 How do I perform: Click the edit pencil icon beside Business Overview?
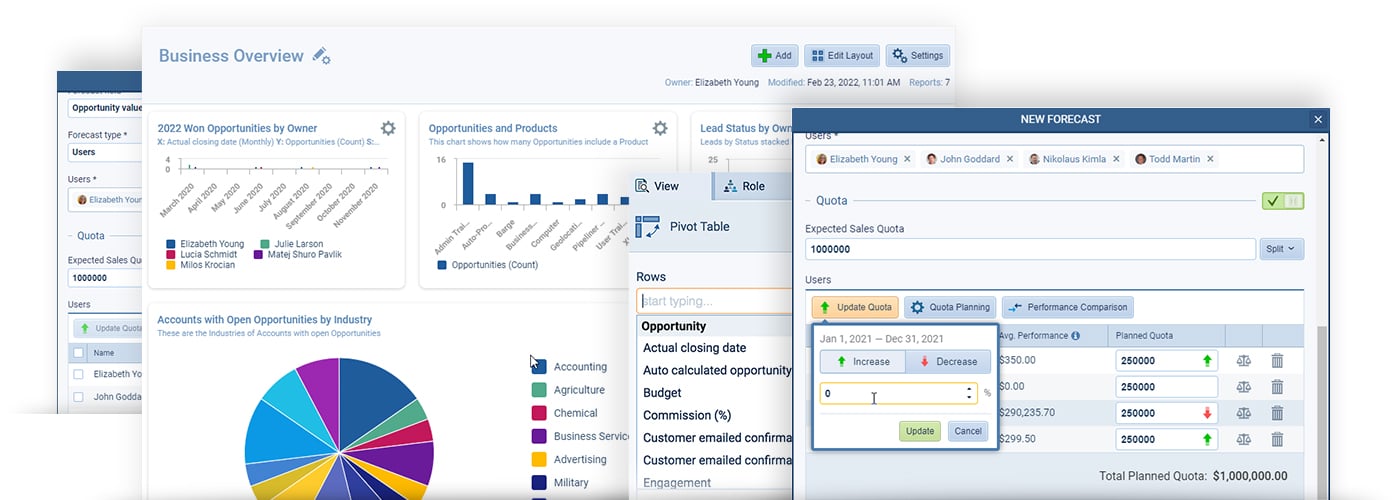321,57
